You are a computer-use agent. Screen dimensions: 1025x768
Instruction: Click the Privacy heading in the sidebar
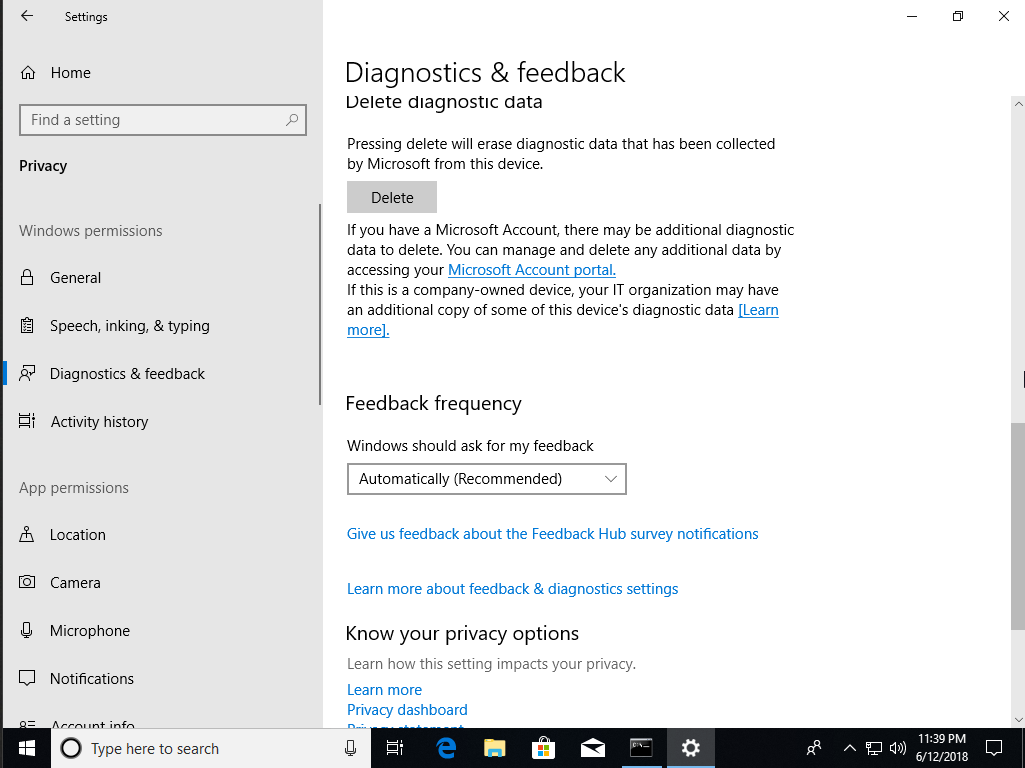[43, 166]
